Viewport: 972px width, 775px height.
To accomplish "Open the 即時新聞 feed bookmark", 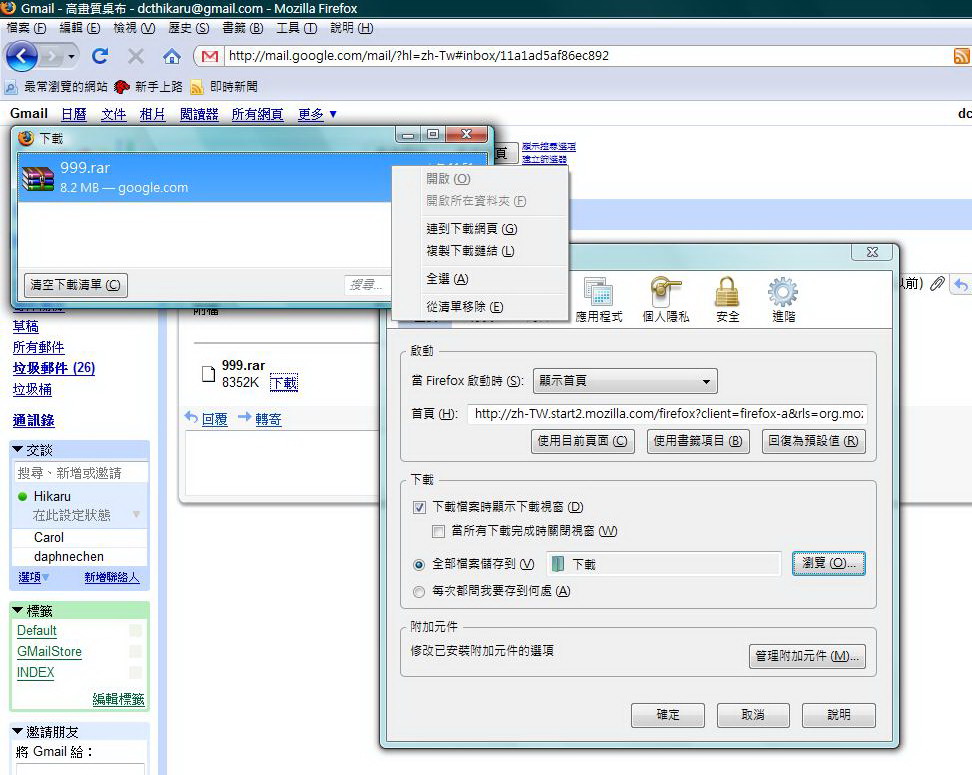I will coord(224,87).
